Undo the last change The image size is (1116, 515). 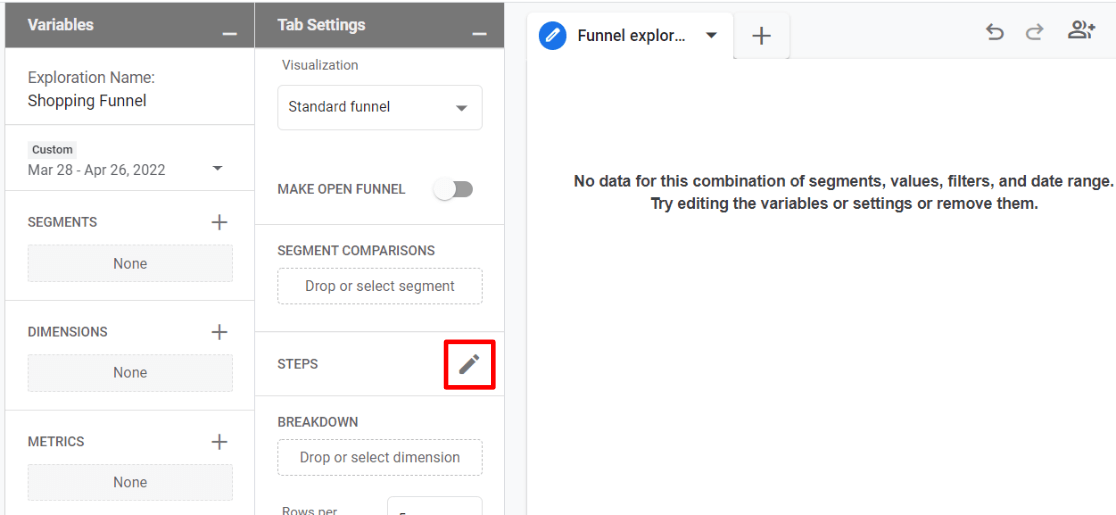[994, 32]
